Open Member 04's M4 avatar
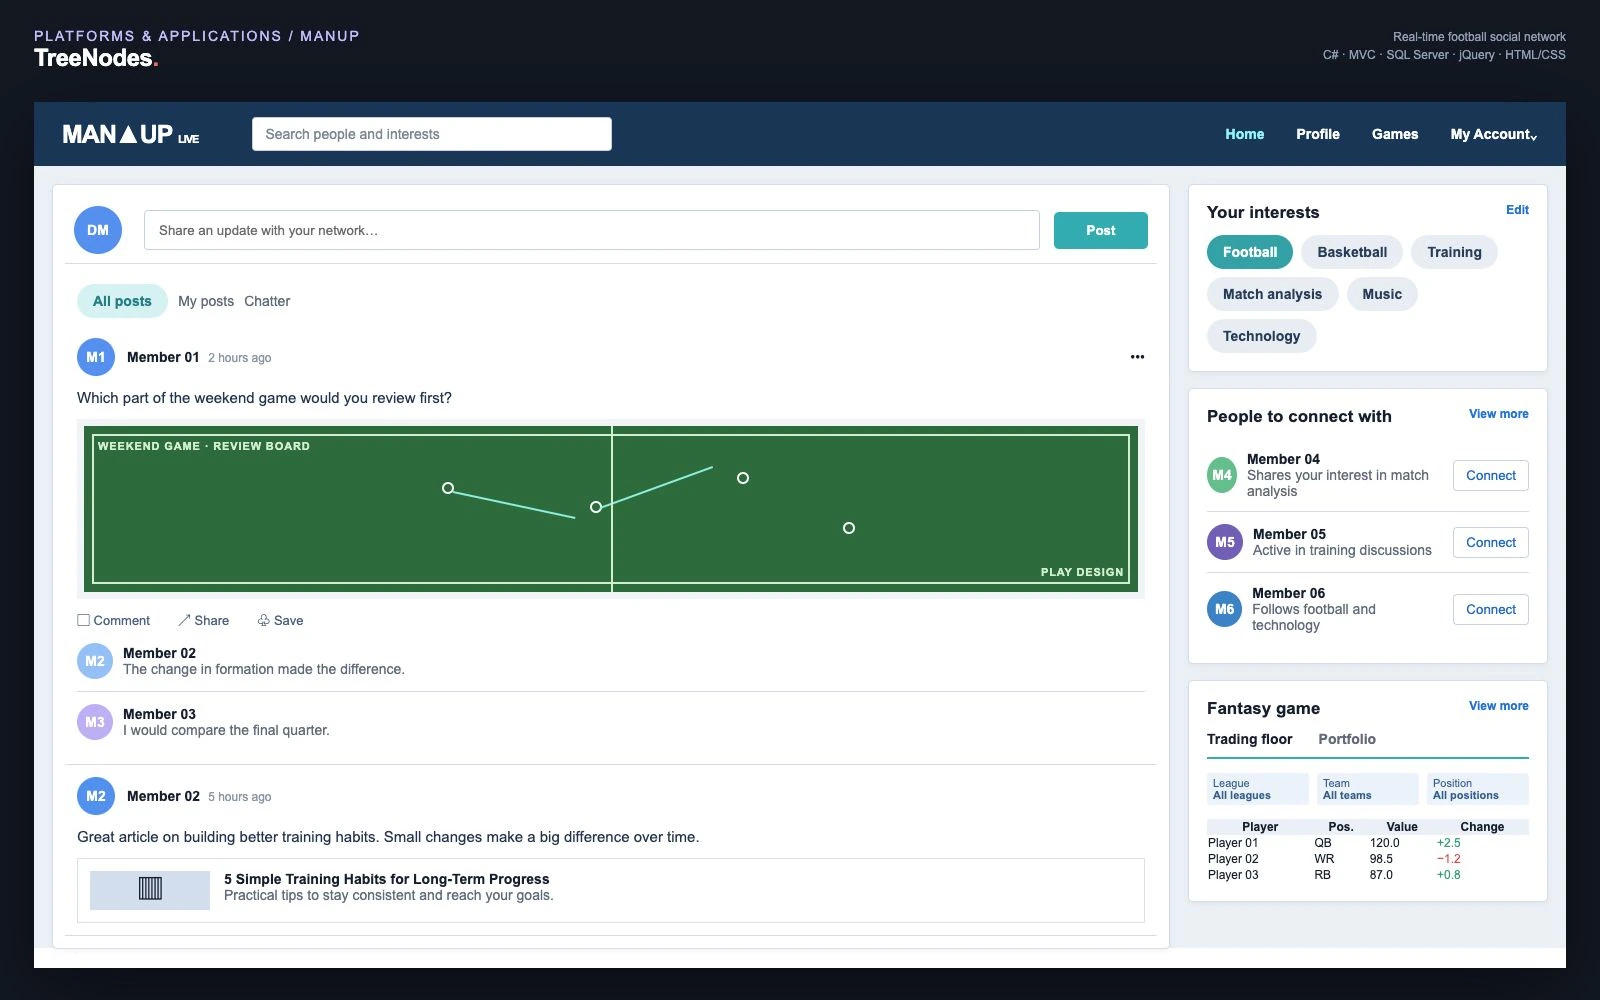This screenshot has height=1000, width=1600. point(1222,475)
